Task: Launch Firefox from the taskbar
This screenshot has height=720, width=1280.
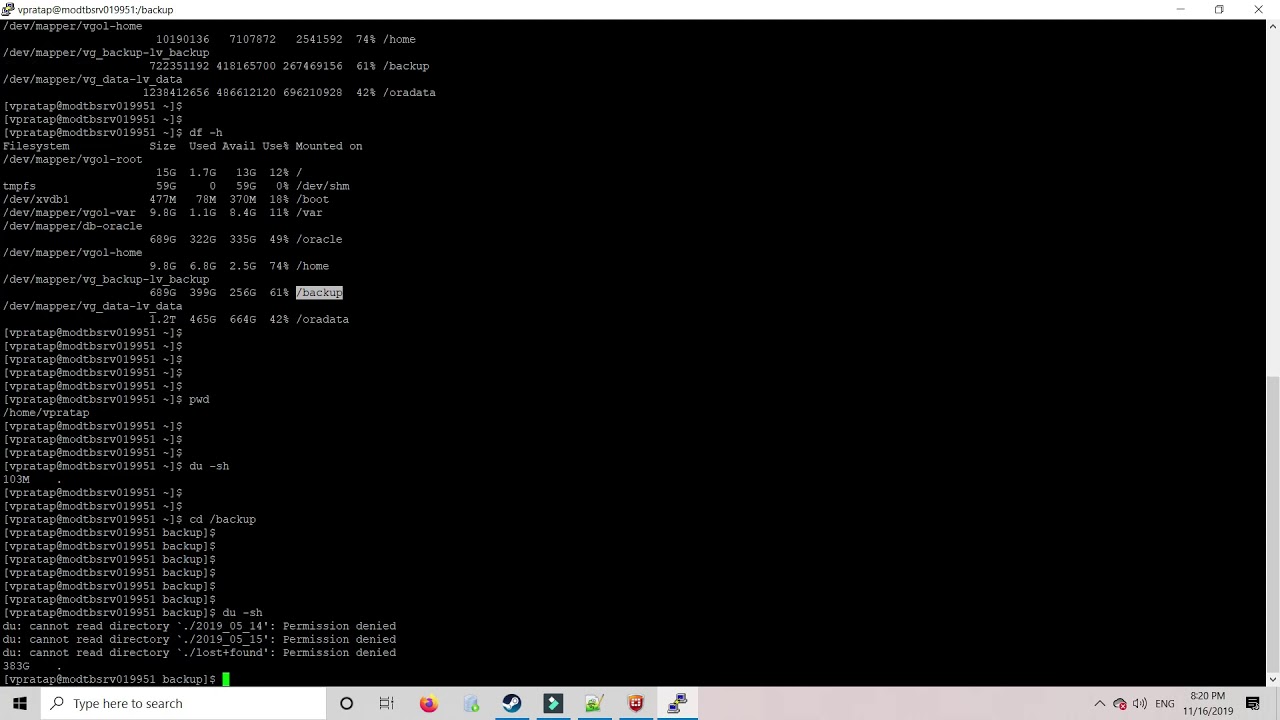Action: pyautogui.click(x=428, y=703)
